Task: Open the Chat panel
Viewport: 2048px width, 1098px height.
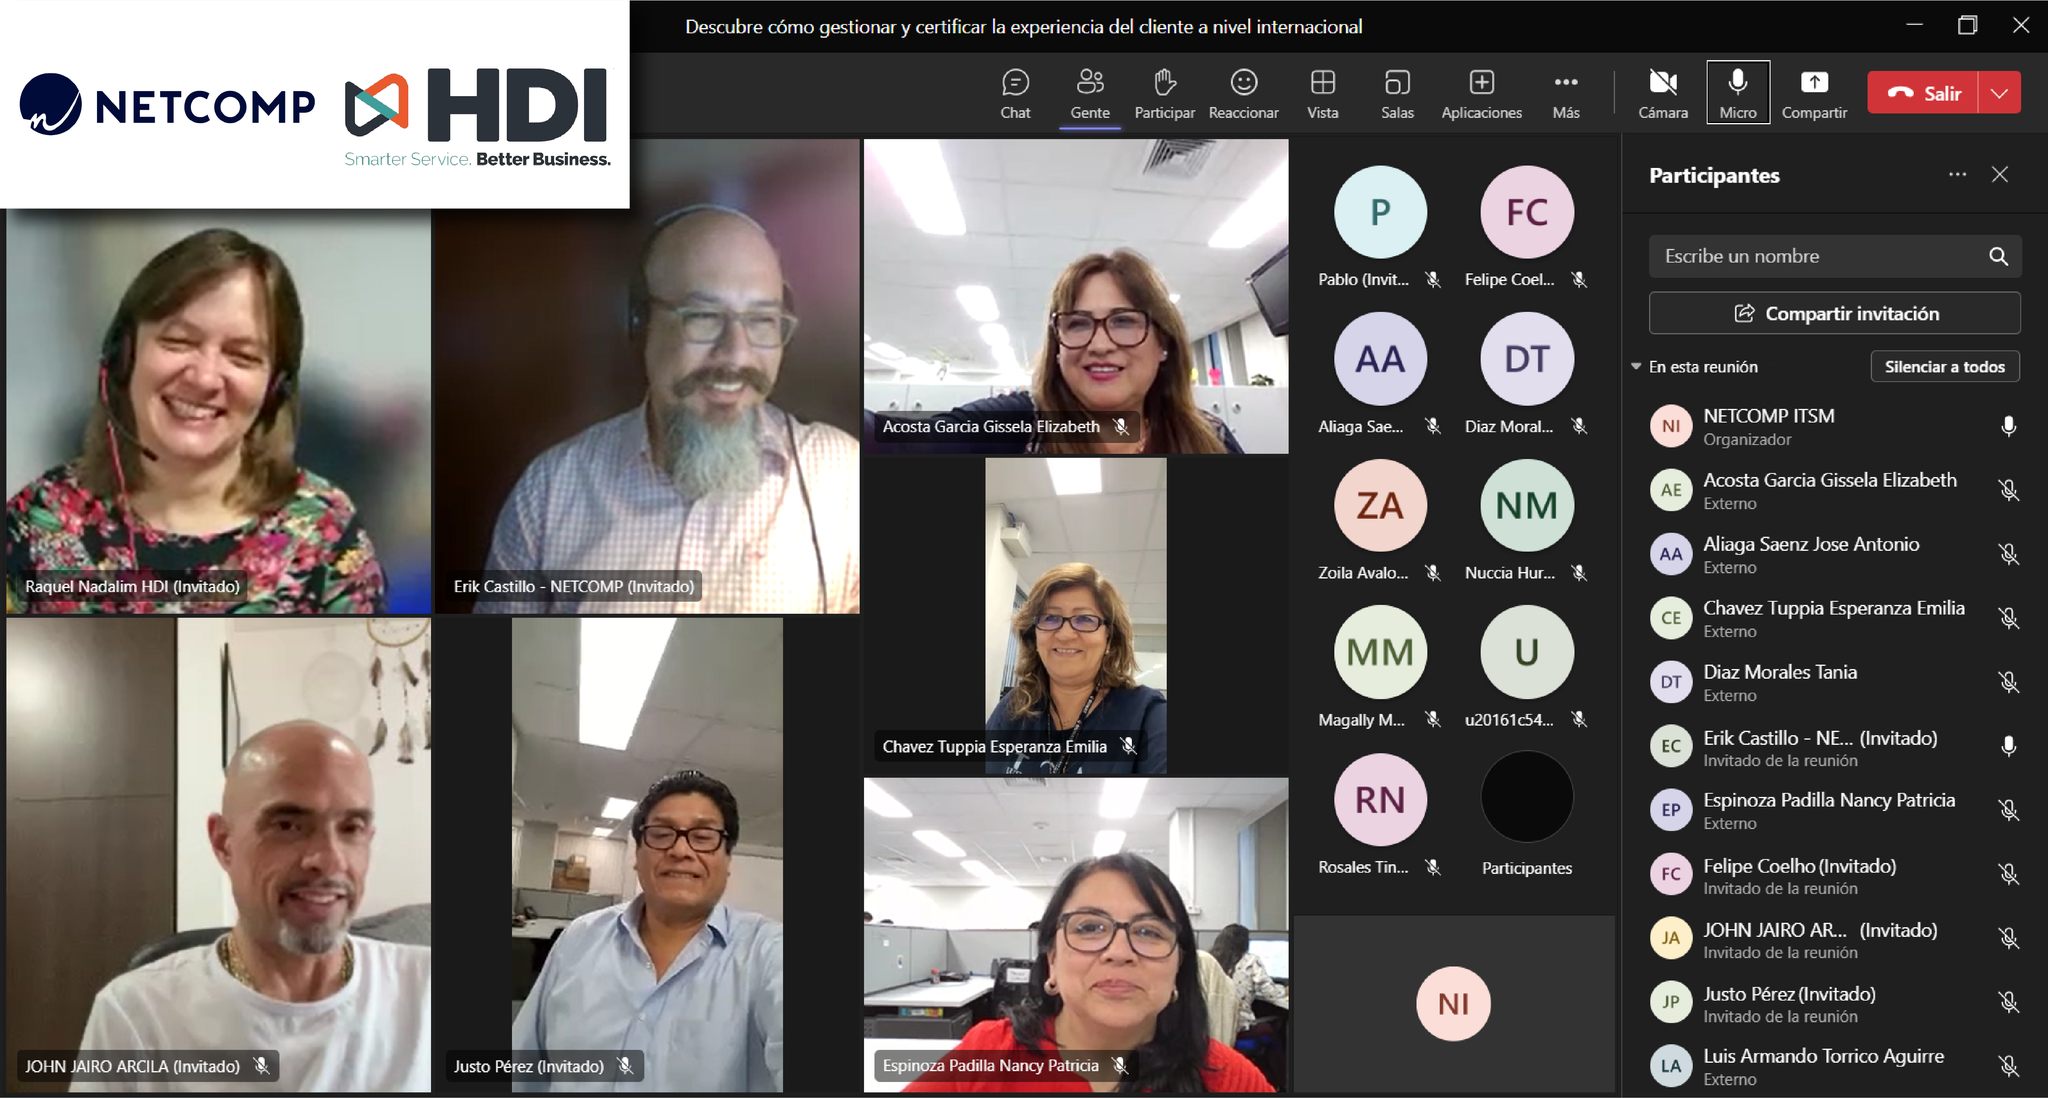Action: (1015, 94)
